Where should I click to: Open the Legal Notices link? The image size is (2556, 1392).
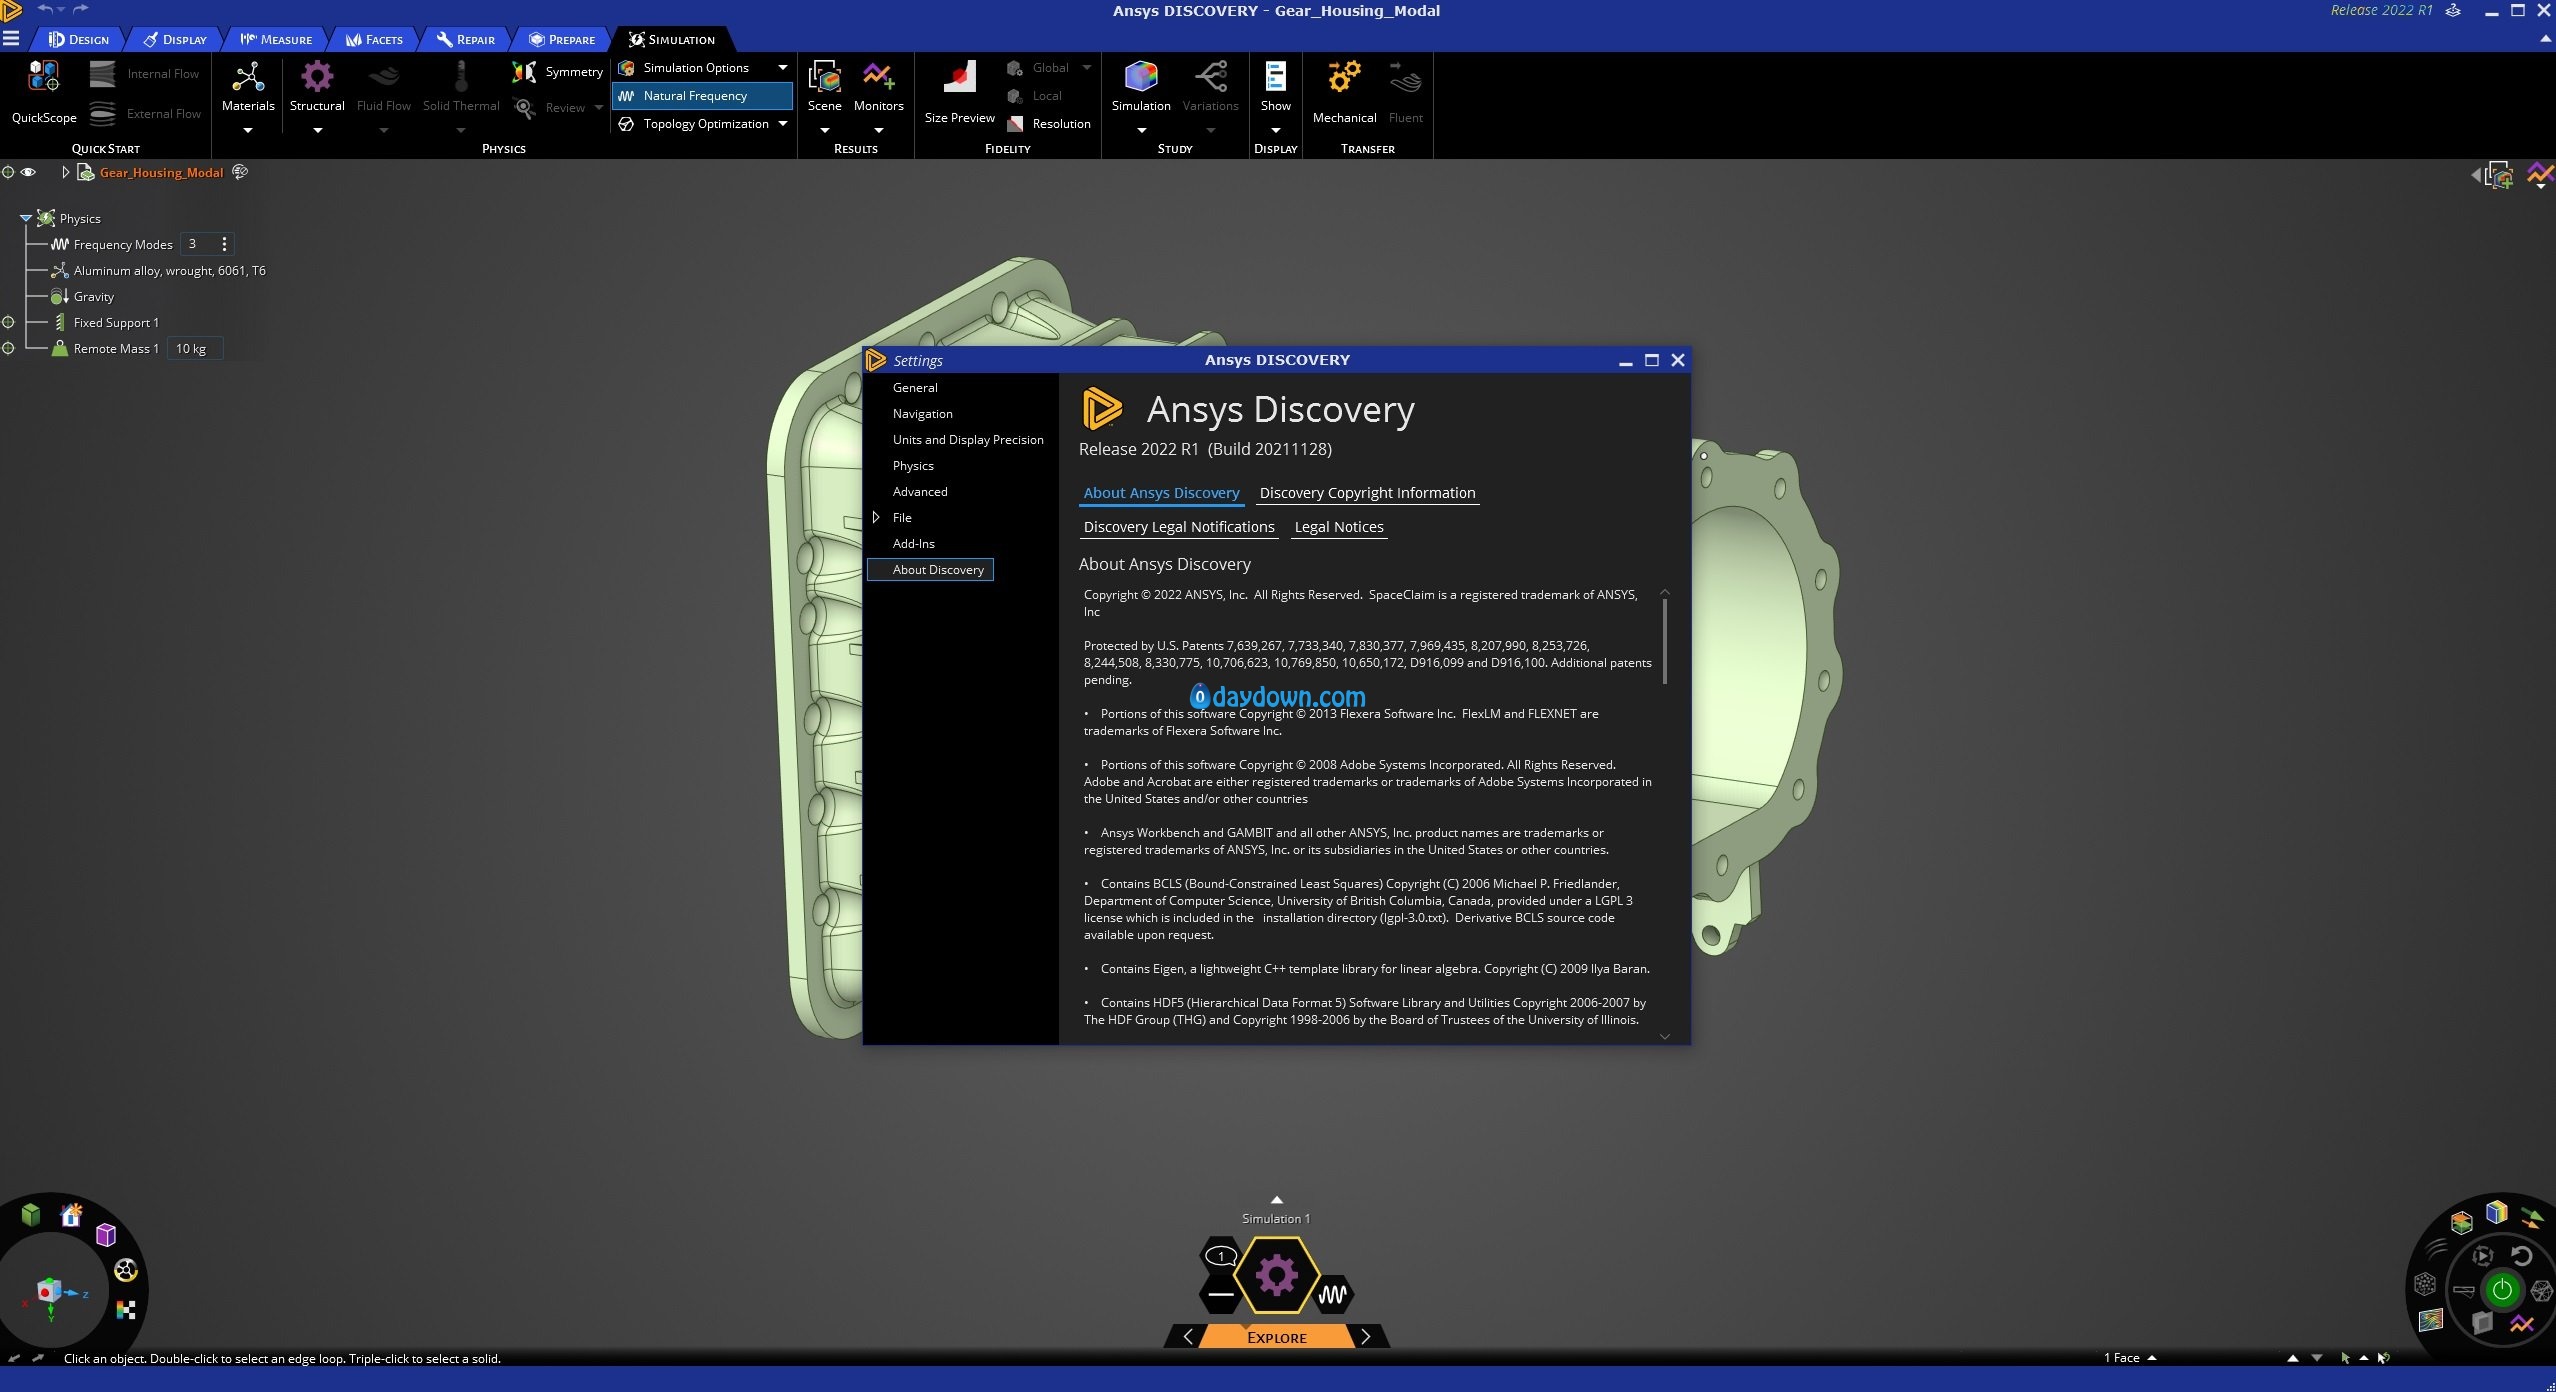tap(1338, 527)
